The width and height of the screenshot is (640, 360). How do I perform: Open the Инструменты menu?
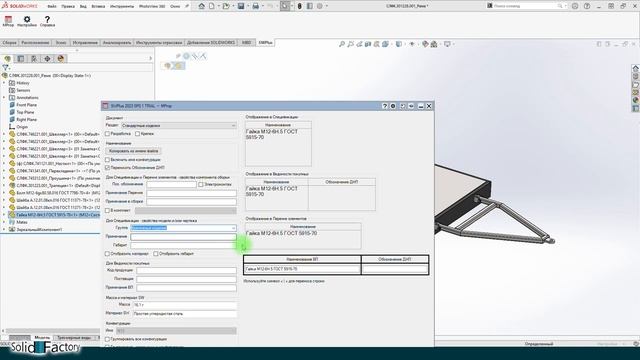coord(122,7)
